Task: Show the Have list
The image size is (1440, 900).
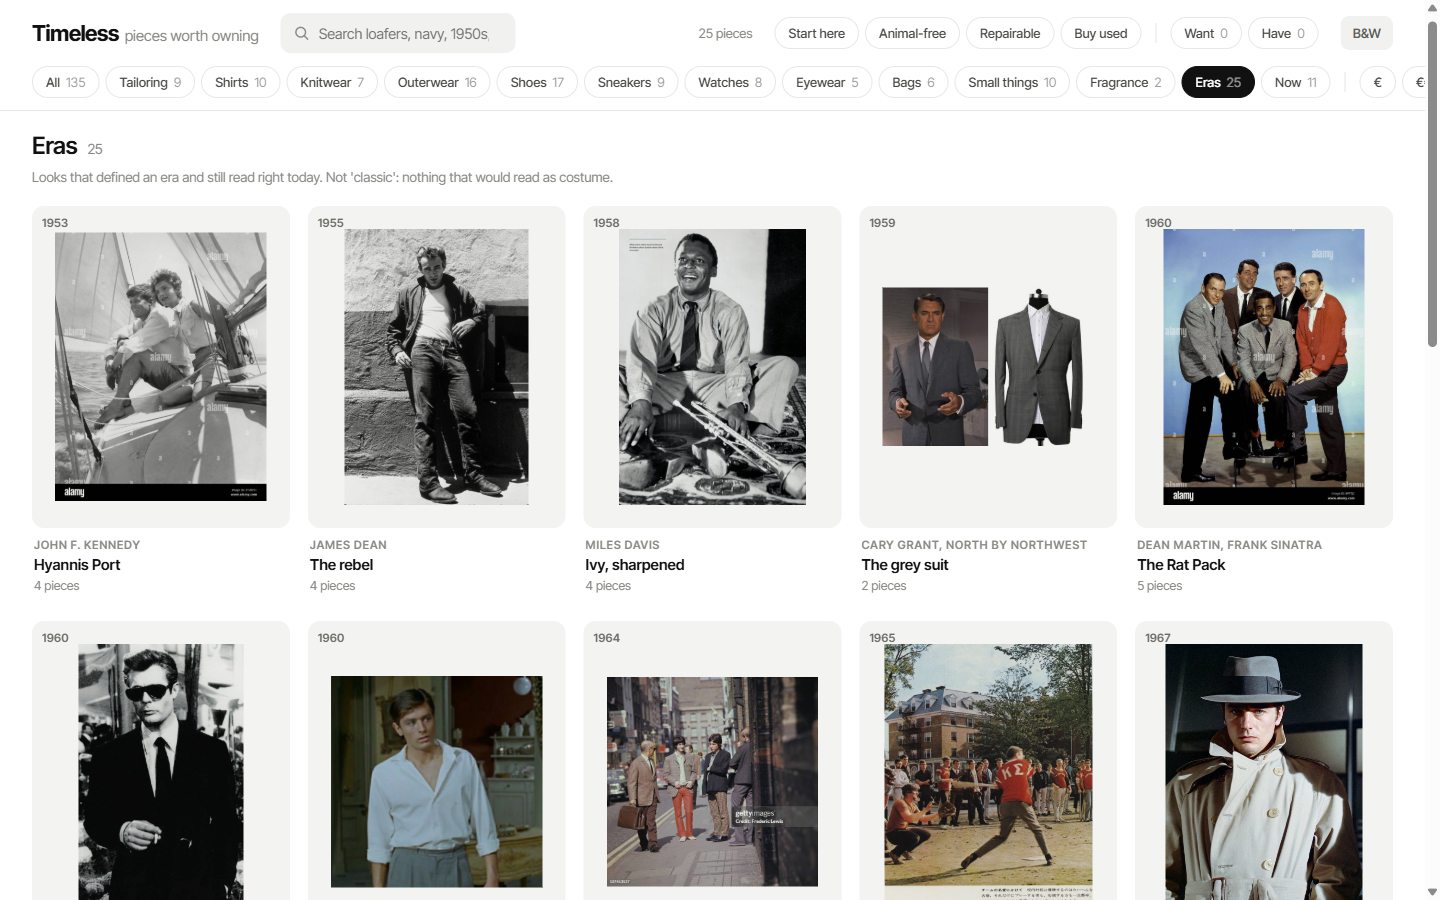Action: pos(1283,33)
